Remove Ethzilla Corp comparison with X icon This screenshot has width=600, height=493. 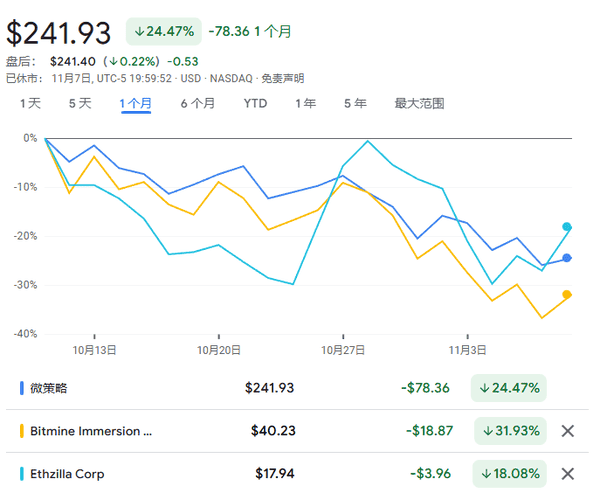click(x=568, y=473)
